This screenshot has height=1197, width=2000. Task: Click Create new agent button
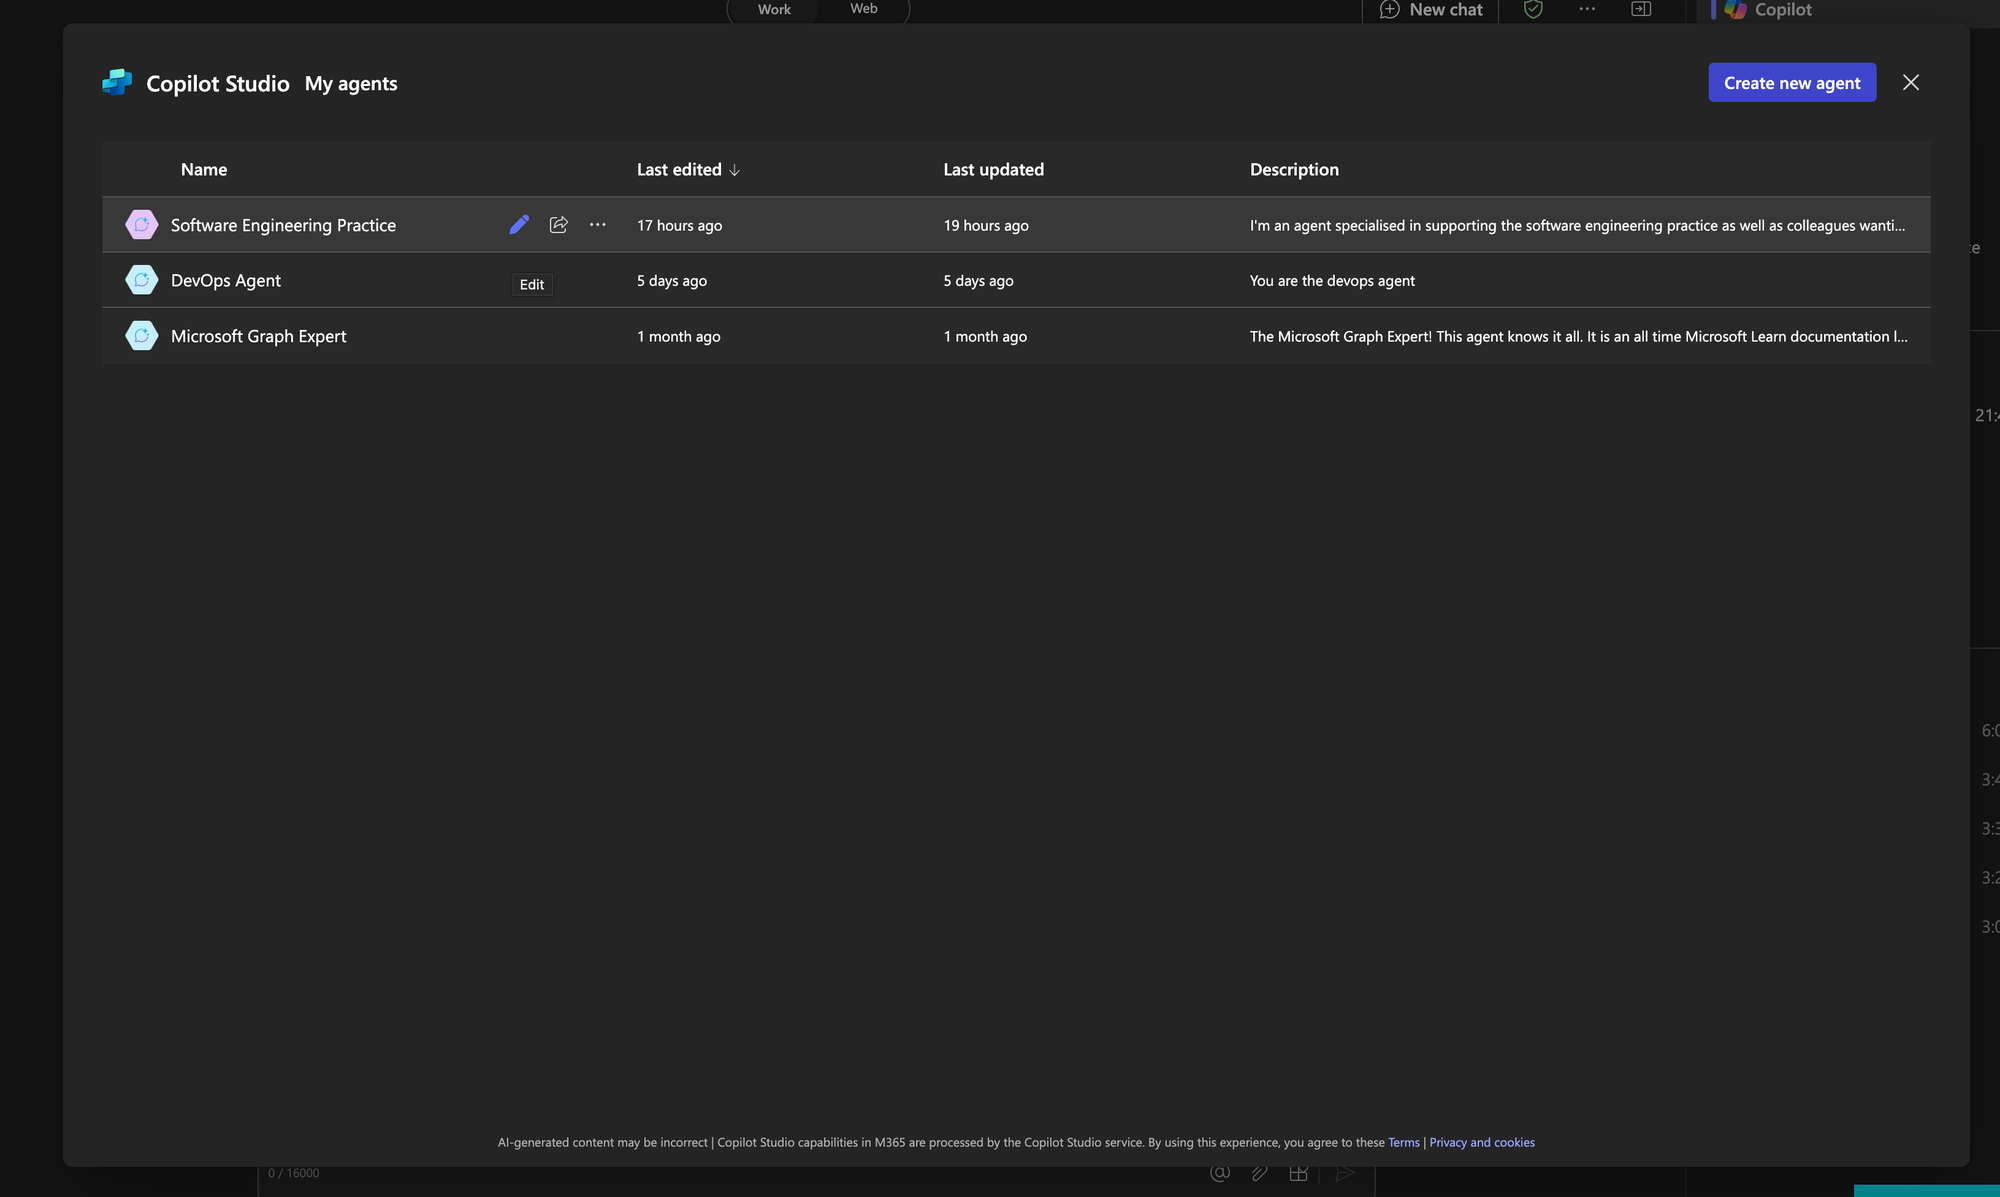[x=1791, y=83]
